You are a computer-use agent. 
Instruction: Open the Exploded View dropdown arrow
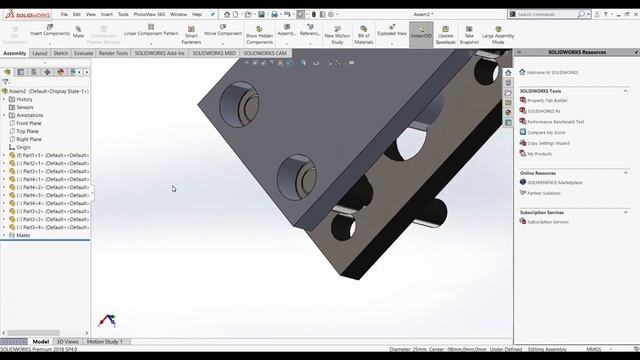(x=392, y=43)
